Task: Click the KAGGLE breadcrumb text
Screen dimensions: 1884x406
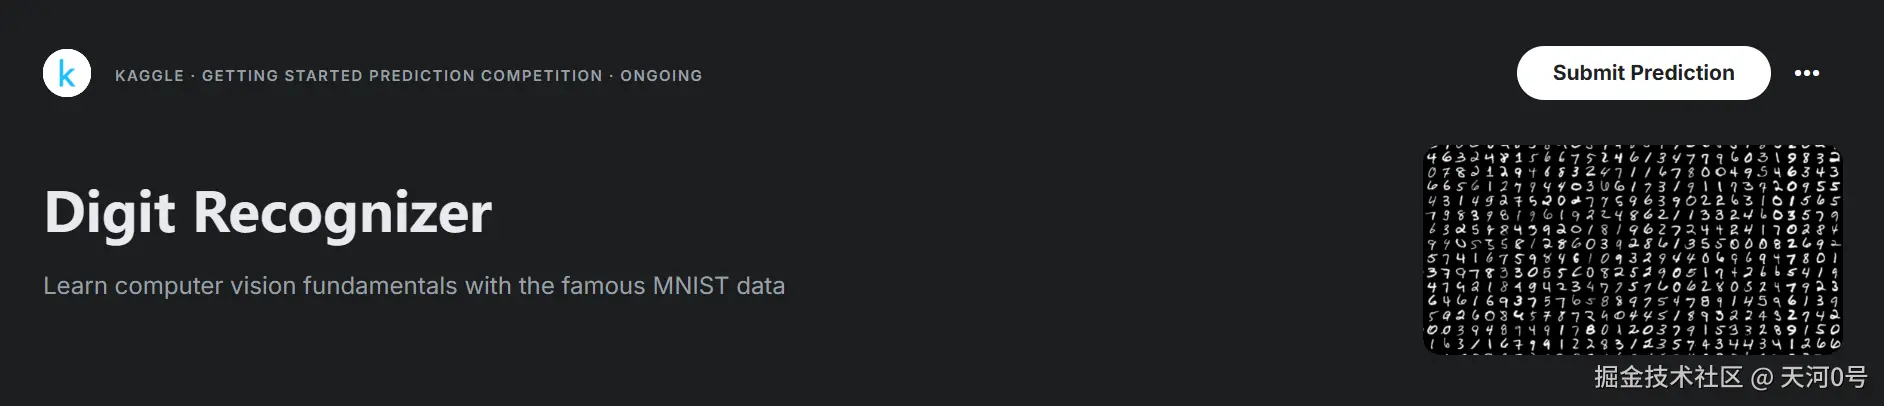Action: pyautogui.click(x=149, y=76)
